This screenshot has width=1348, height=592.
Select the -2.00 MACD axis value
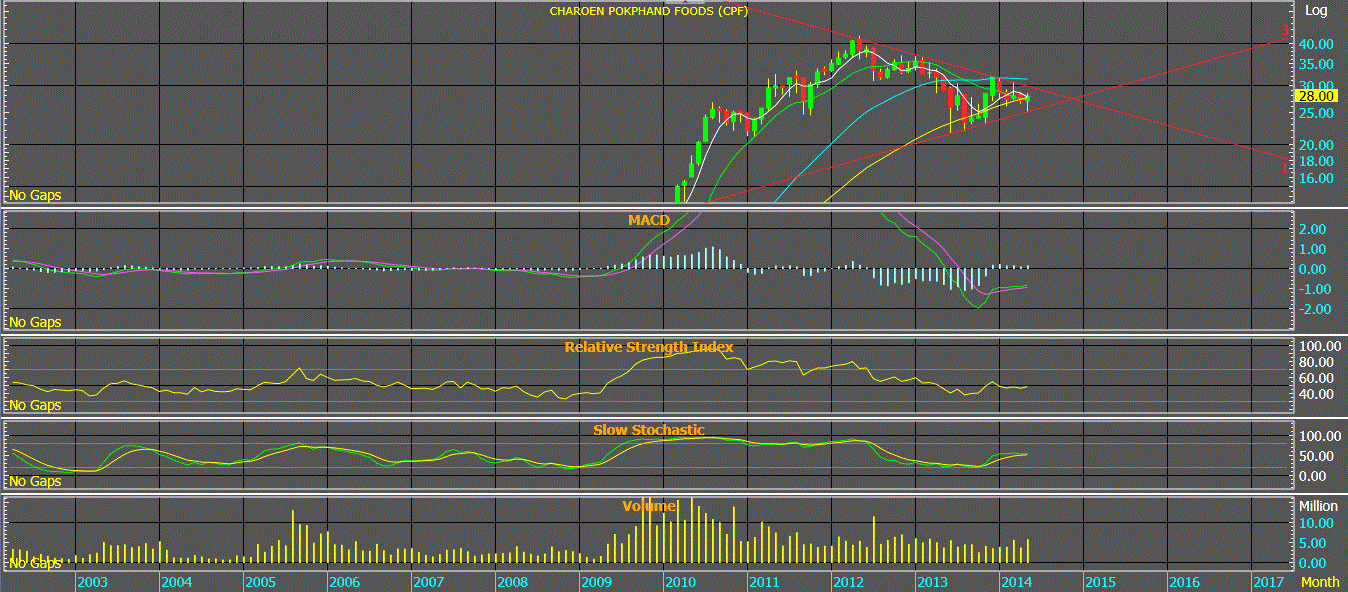coord(1313,309)
